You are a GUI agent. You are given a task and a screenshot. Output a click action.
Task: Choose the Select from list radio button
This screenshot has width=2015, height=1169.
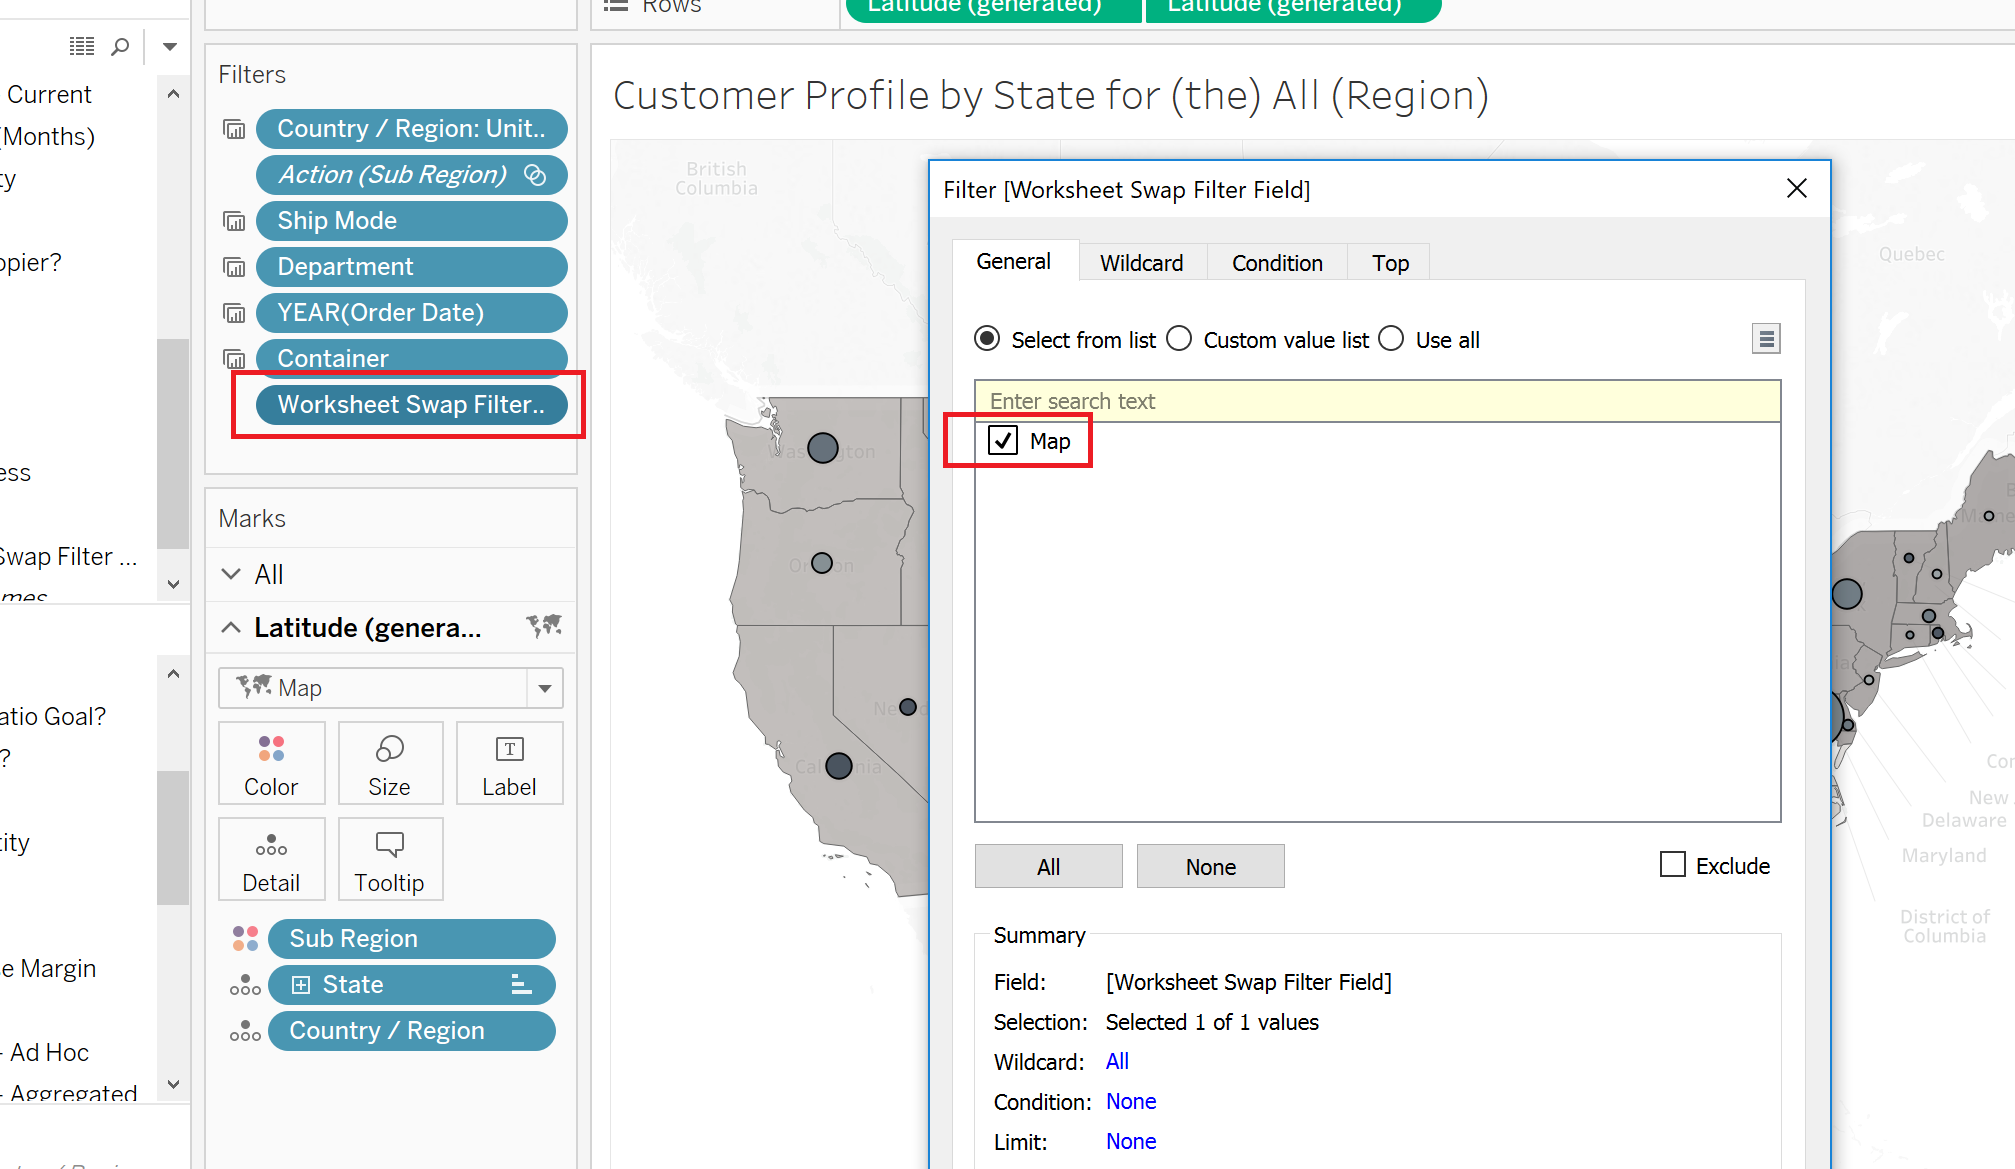point(987,339)
